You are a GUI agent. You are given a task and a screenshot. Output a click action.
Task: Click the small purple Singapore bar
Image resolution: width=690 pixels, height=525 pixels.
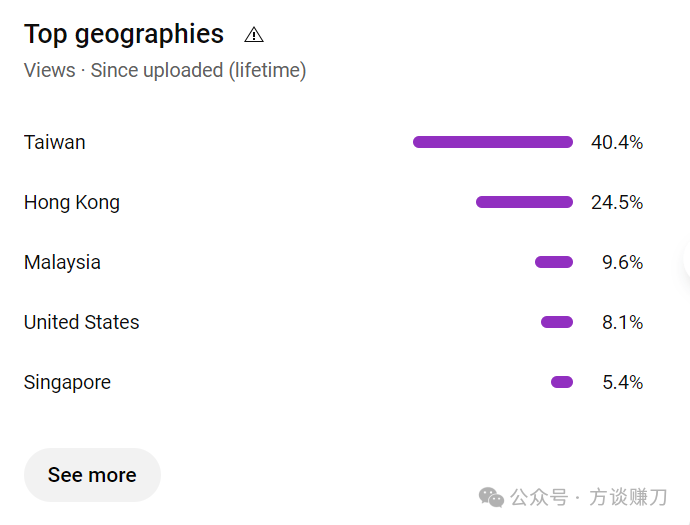(x=562, y=382)
